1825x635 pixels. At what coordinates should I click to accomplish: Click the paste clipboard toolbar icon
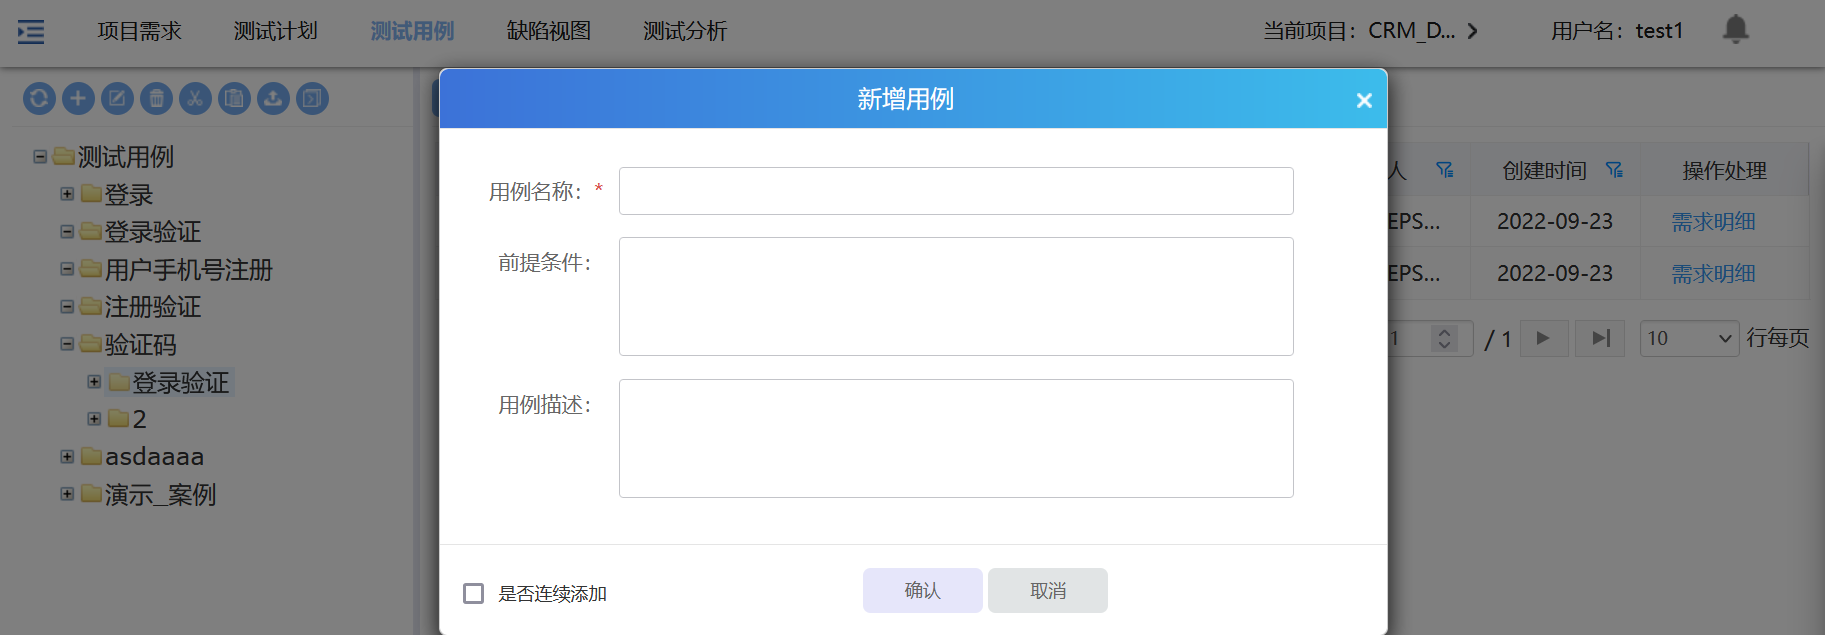[234, 98]
